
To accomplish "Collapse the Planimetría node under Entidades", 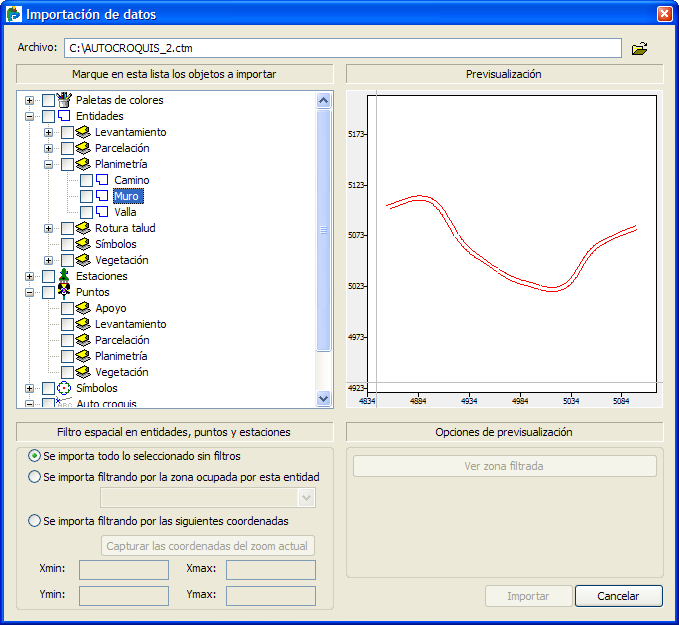I will (48, 164).
